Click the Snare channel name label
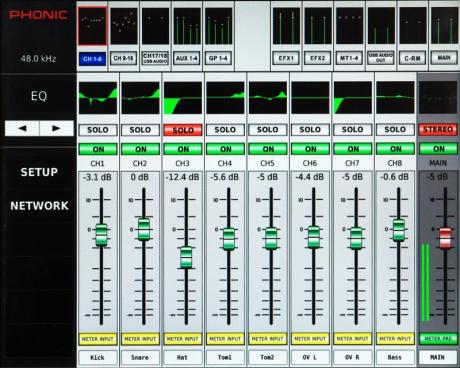 pyautogui.click(x=140, y=357)
